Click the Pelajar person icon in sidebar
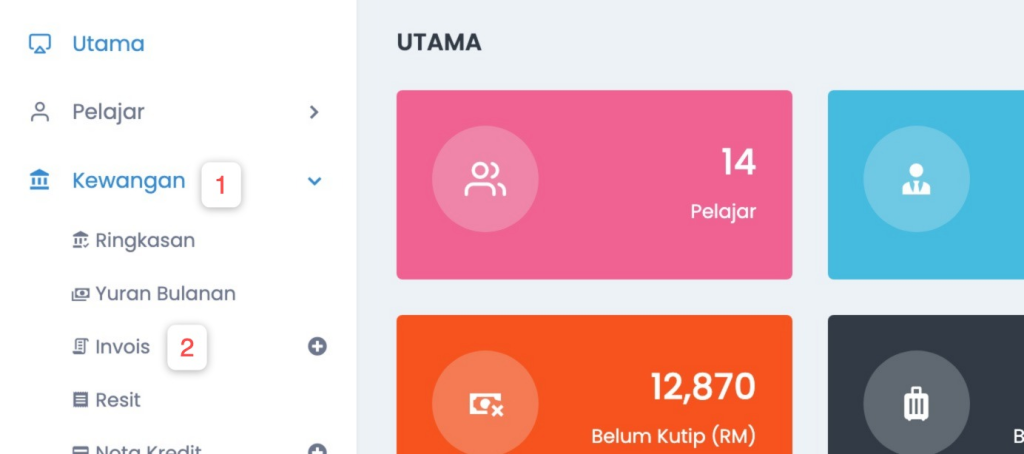This screenshot has width=1024, height=454. 40,112
